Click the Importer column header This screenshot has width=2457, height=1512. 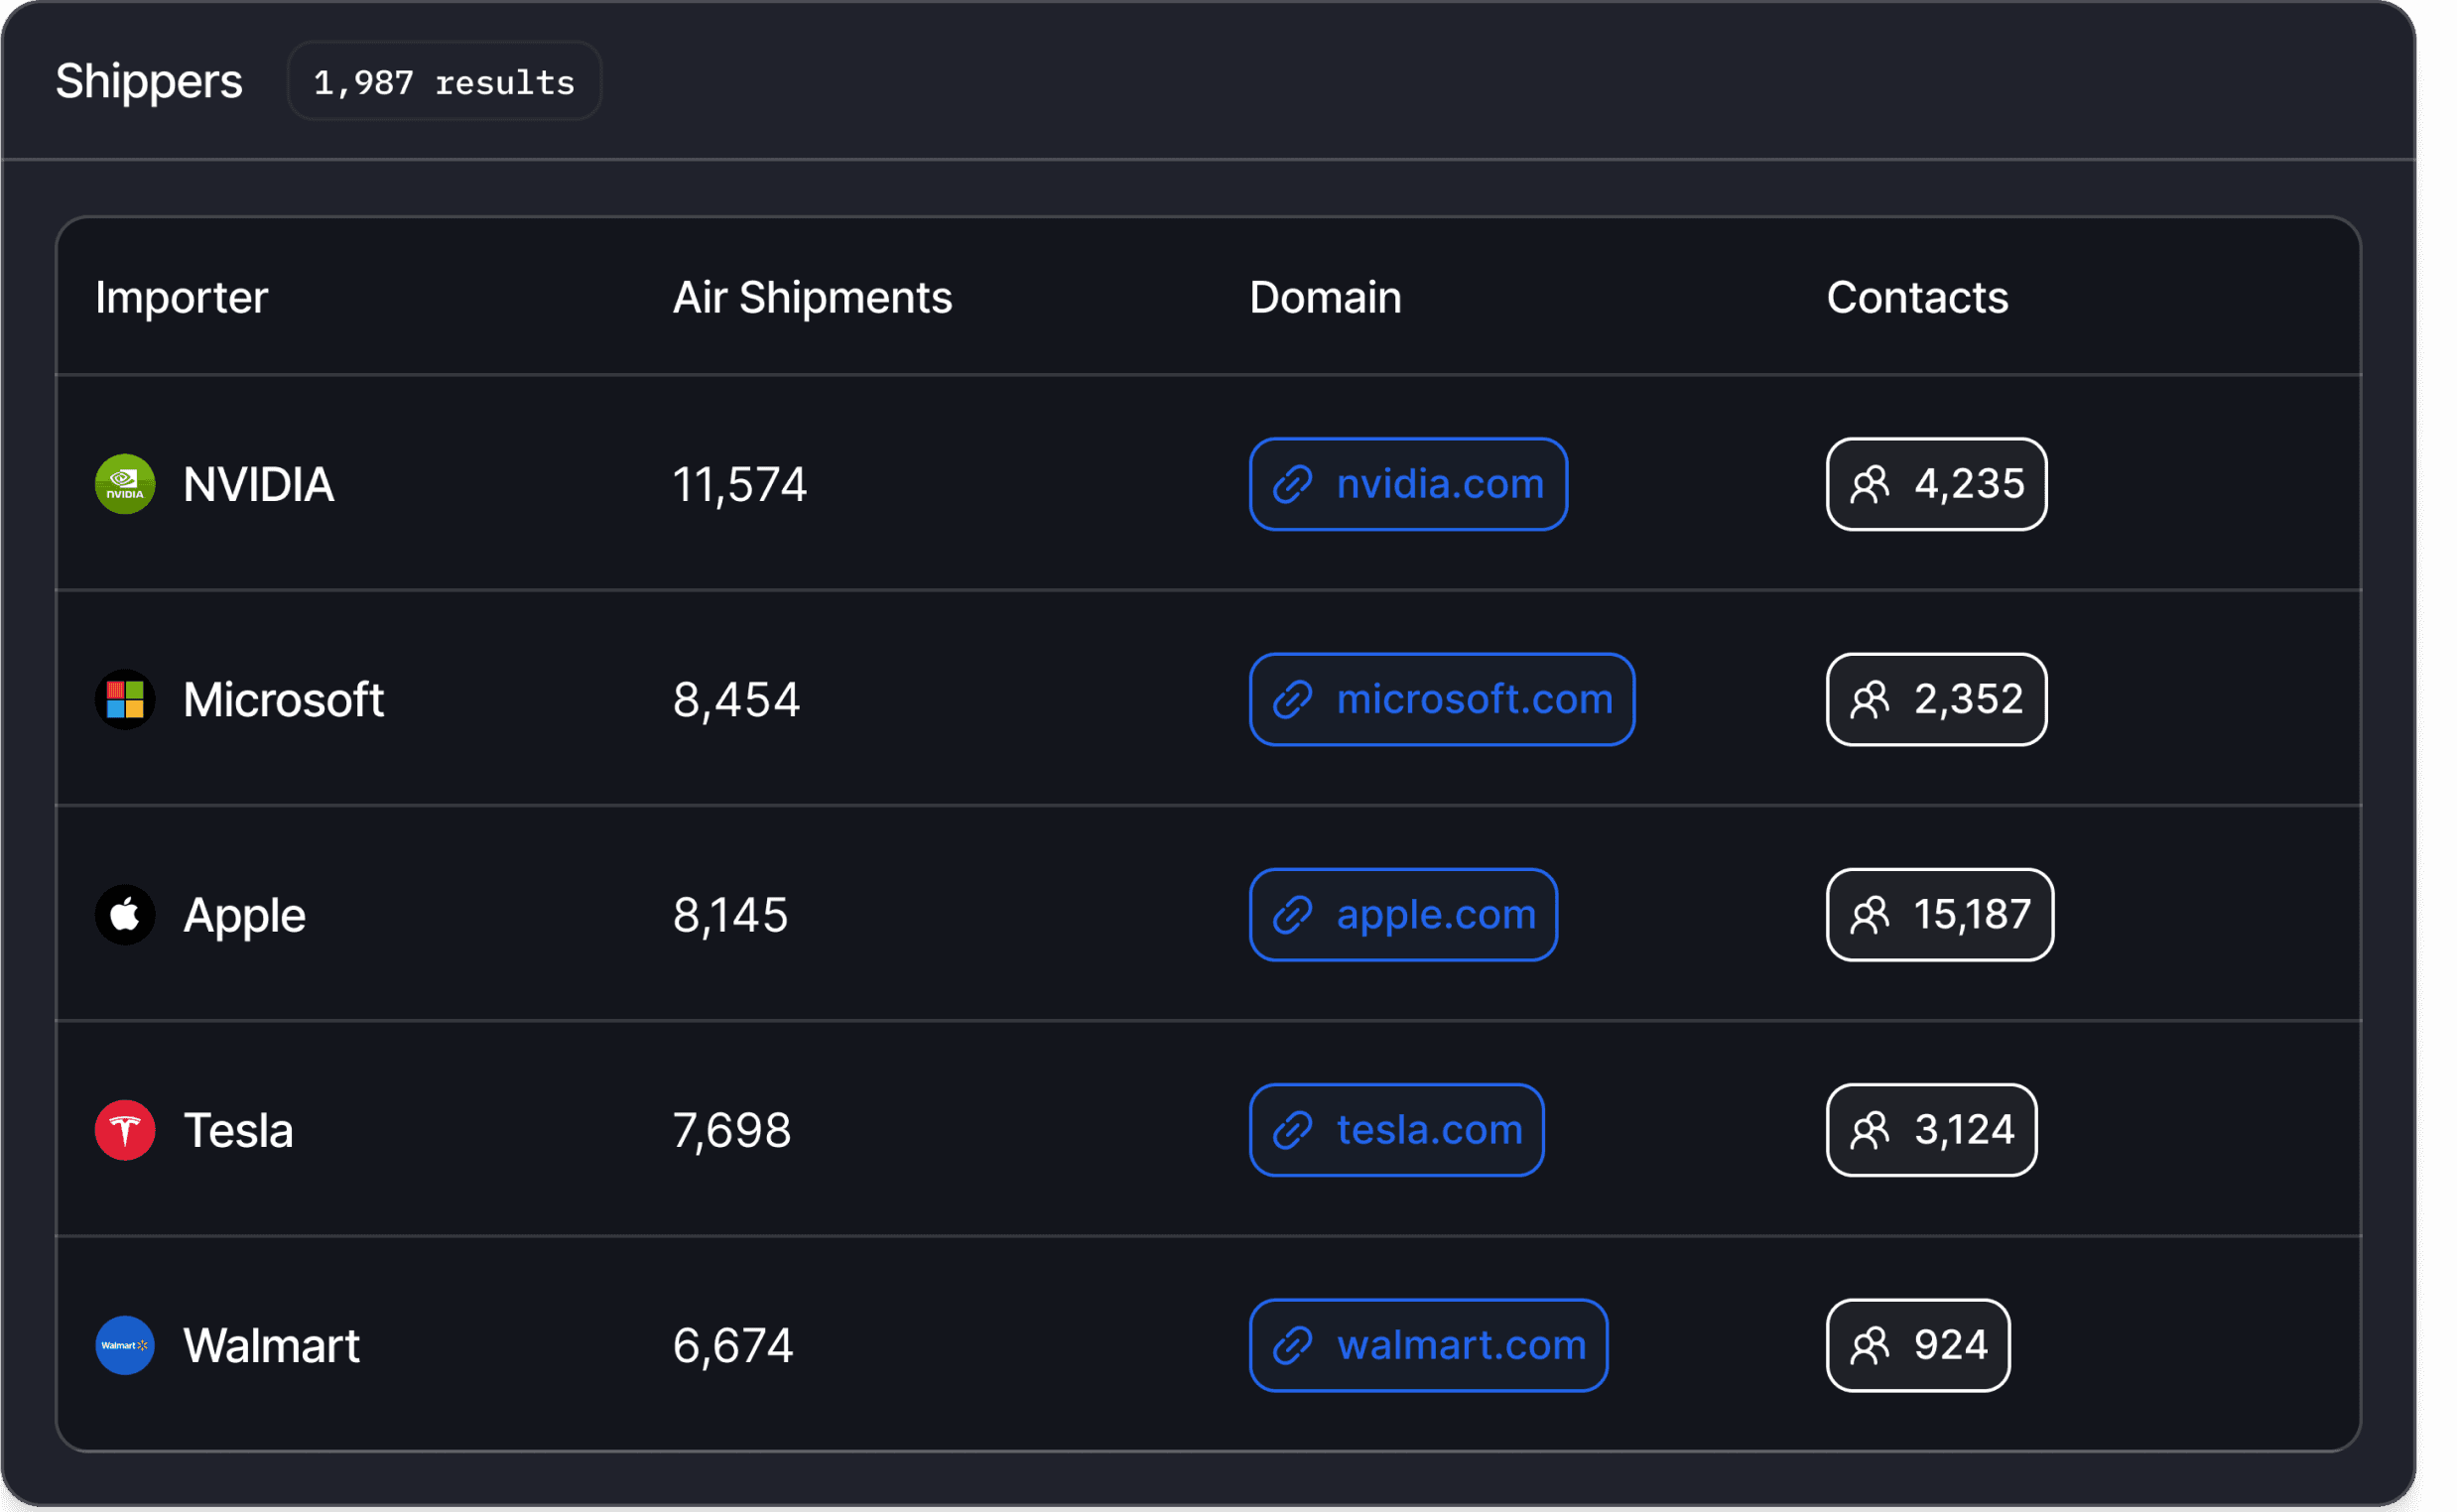tap(181, 297)
